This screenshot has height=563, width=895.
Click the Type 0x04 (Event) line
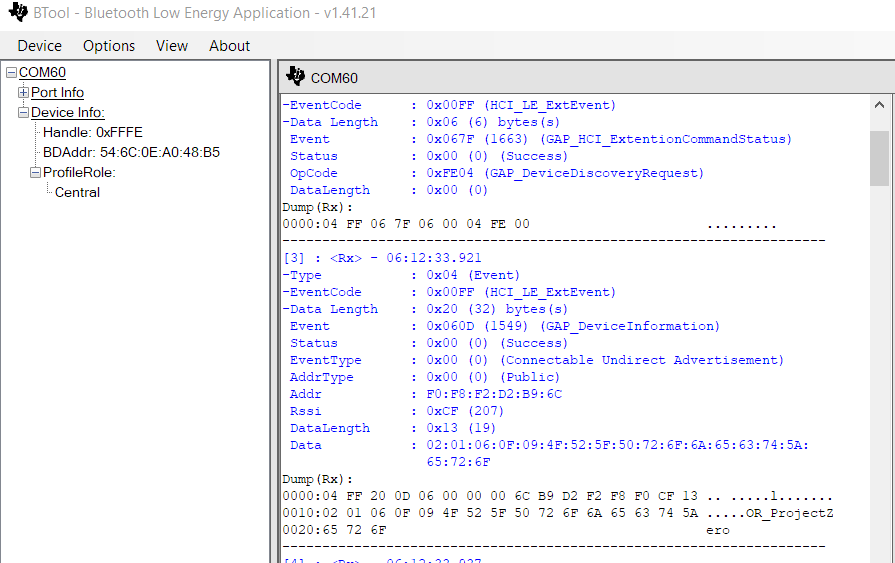pos(401,275)
